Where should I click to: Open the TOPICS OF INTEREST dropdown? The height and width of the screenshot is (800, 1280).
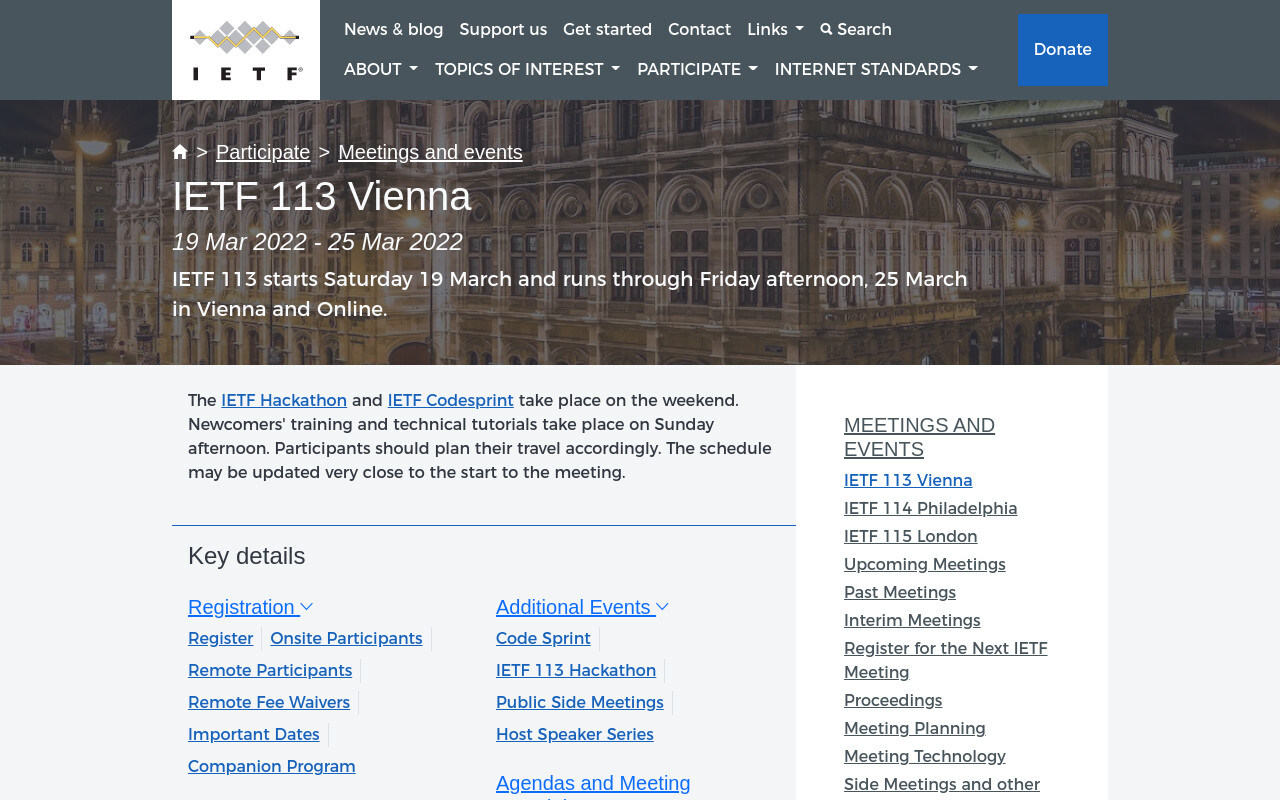[527, 69]
